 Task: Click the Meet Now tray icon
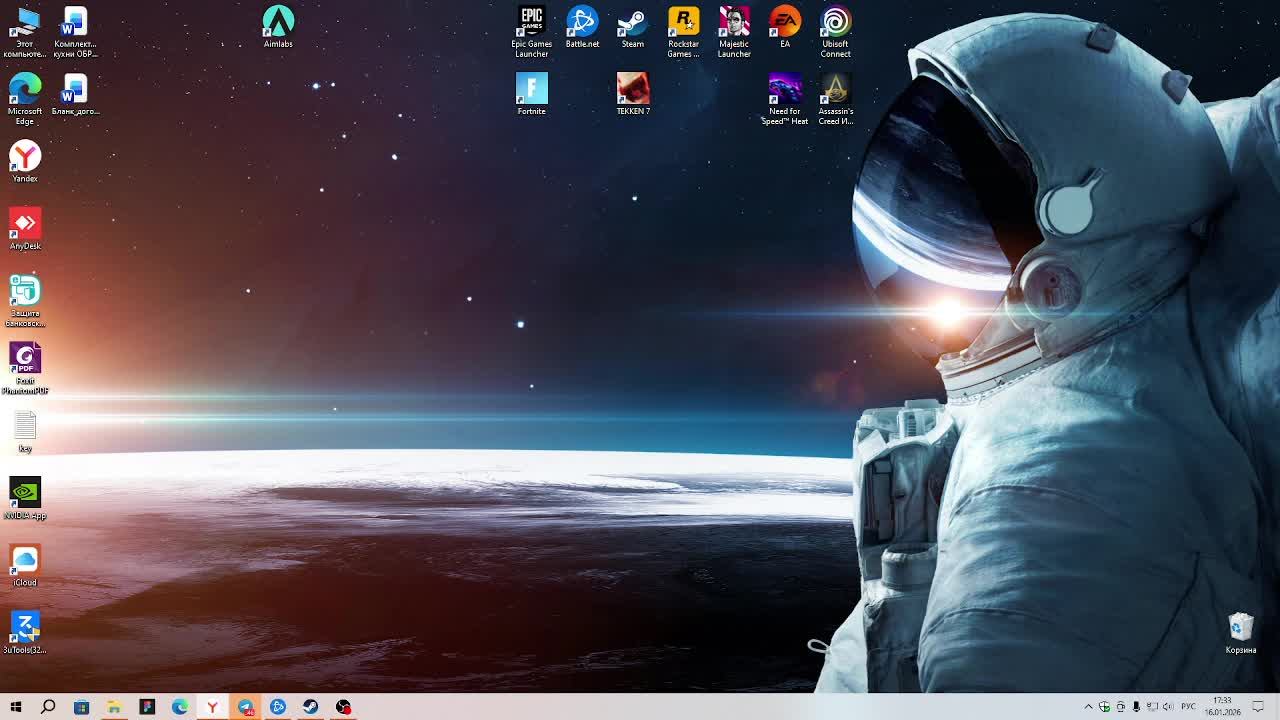tap(1120, 707)
